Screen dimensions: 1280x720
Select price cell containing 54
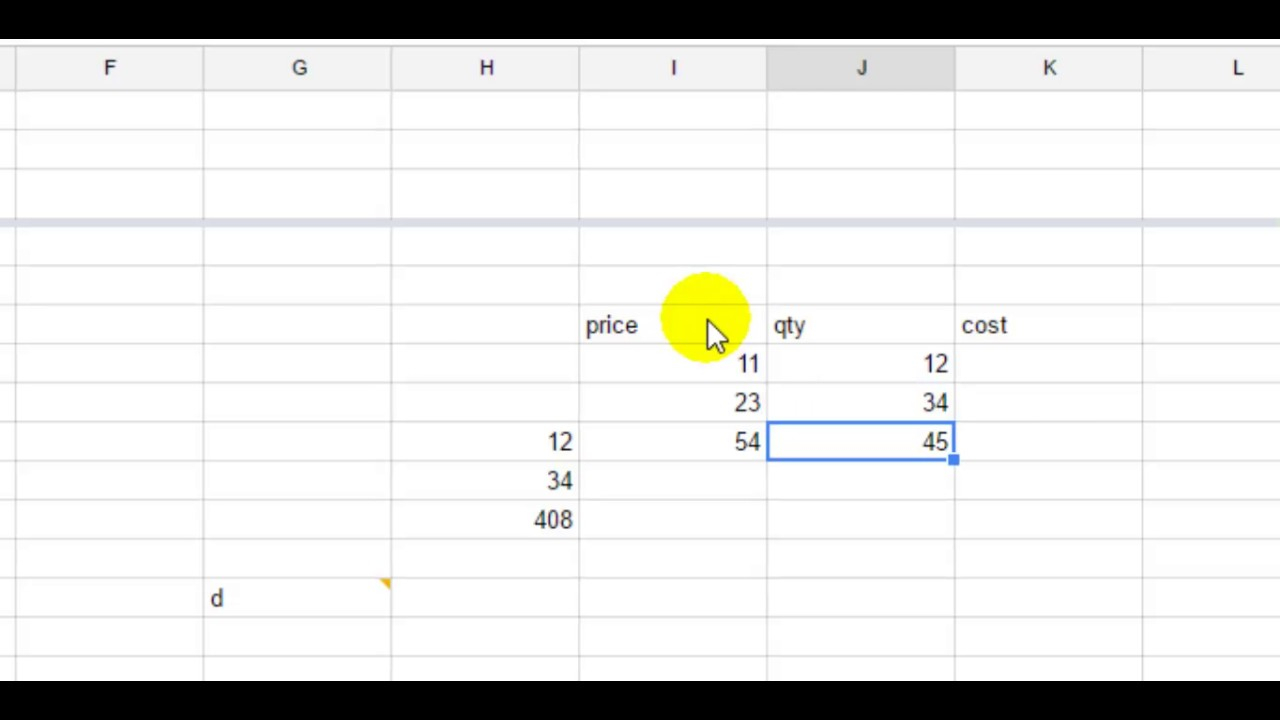tap(673, 443)
